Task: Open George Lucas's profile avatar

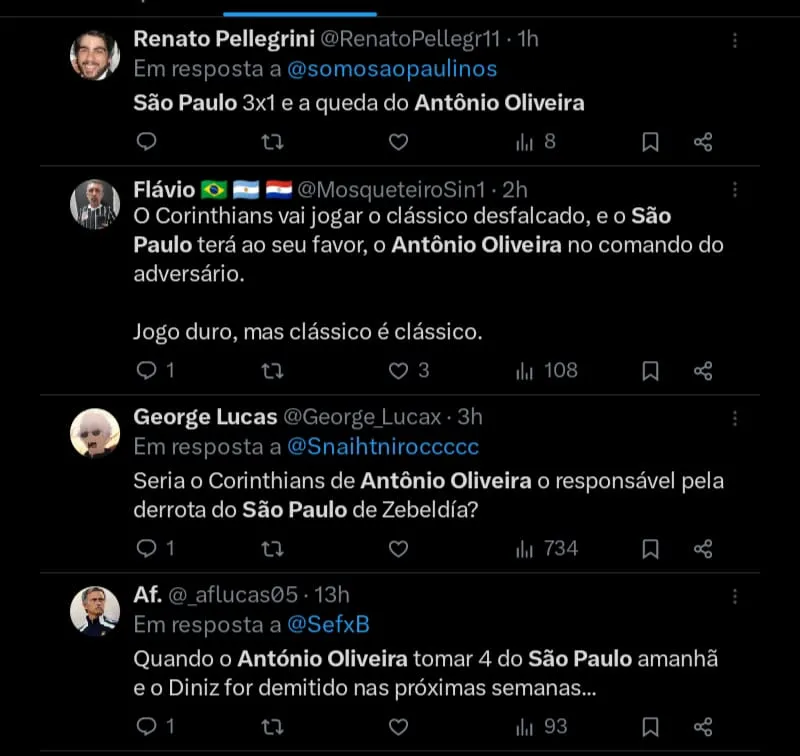Action: coord(95,432)
